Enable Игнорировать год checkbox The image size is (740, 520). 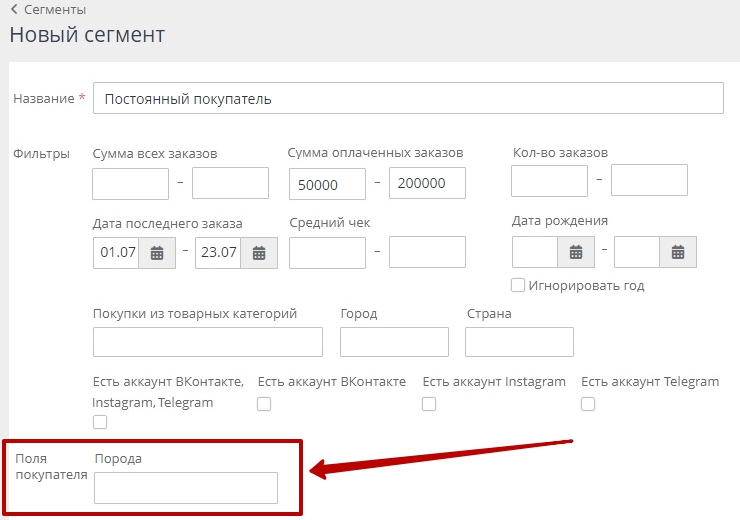518,285
